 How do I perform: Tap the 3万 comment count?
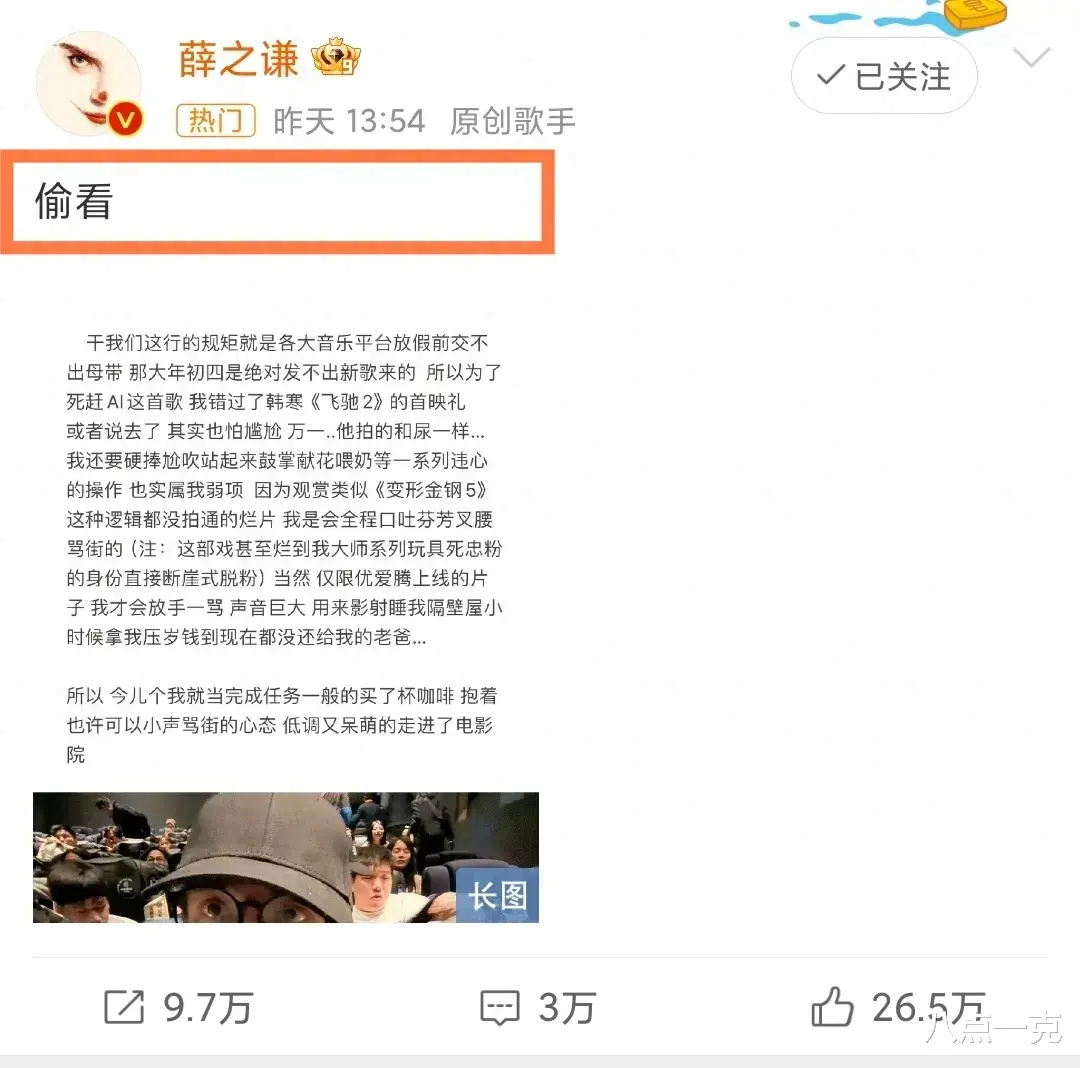(567, 1008)
